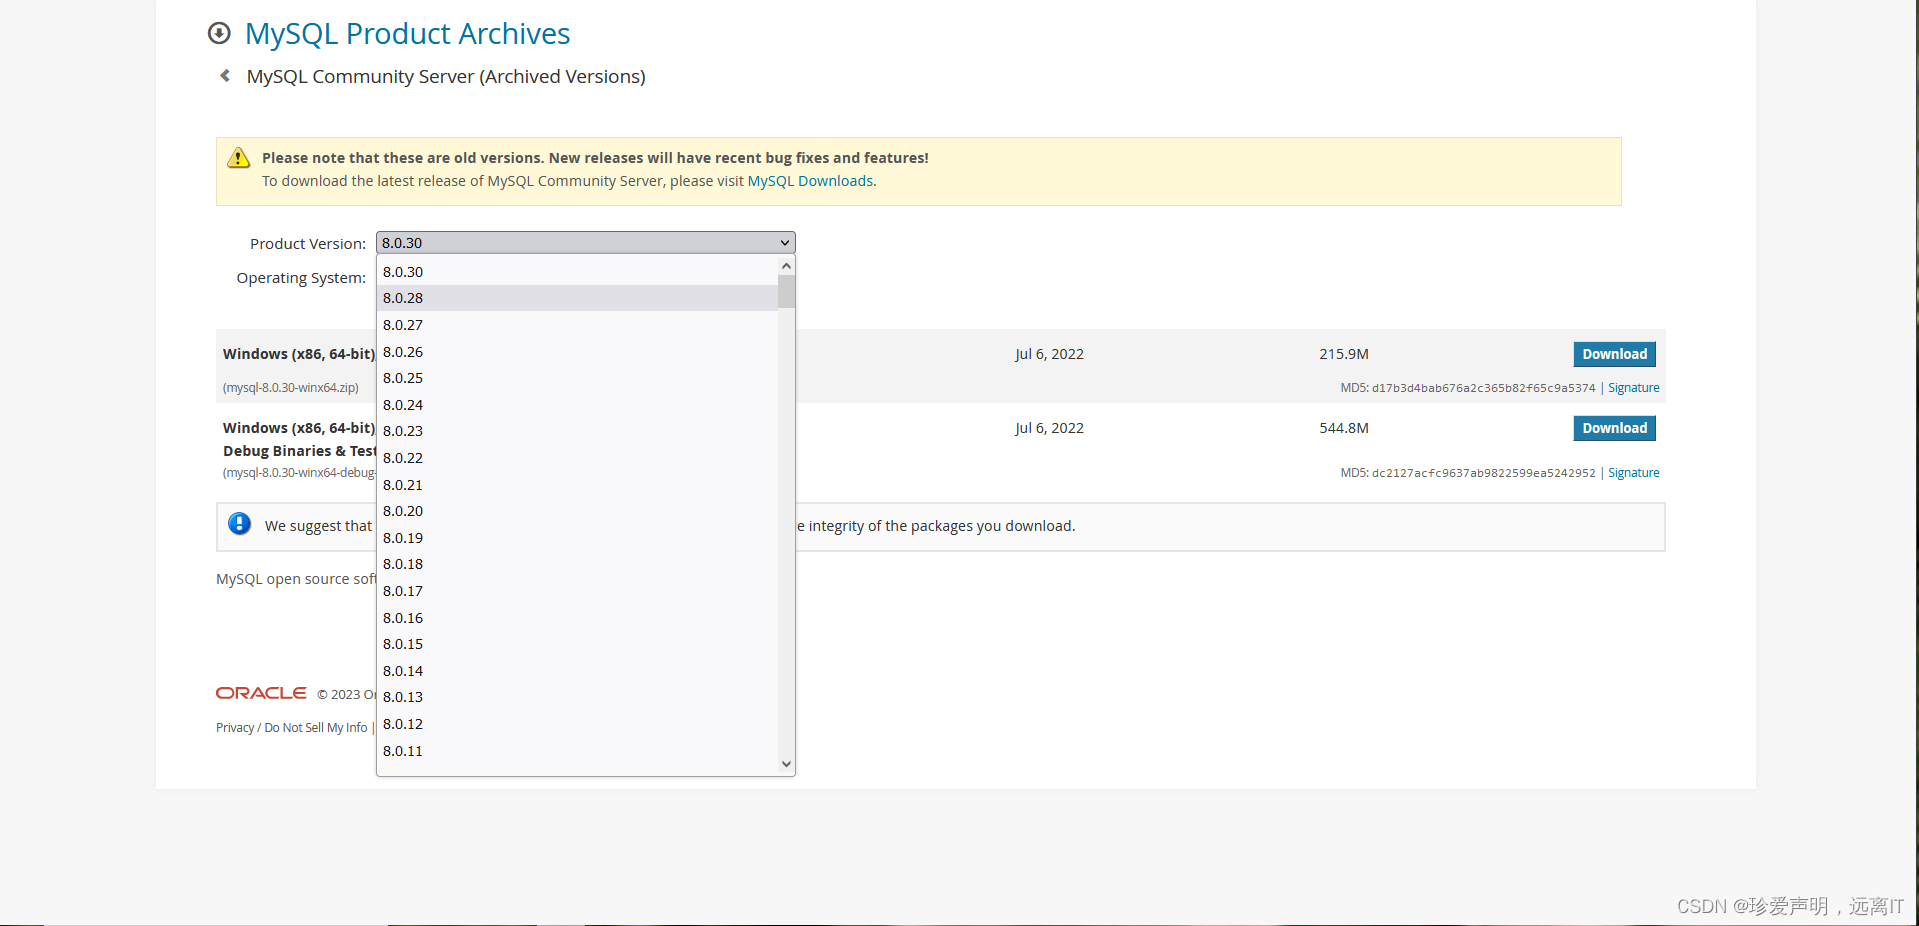Open Signature link for the 215.9M package
Viewport: 1919px width, 926px height.
(x=1633, y=388)
